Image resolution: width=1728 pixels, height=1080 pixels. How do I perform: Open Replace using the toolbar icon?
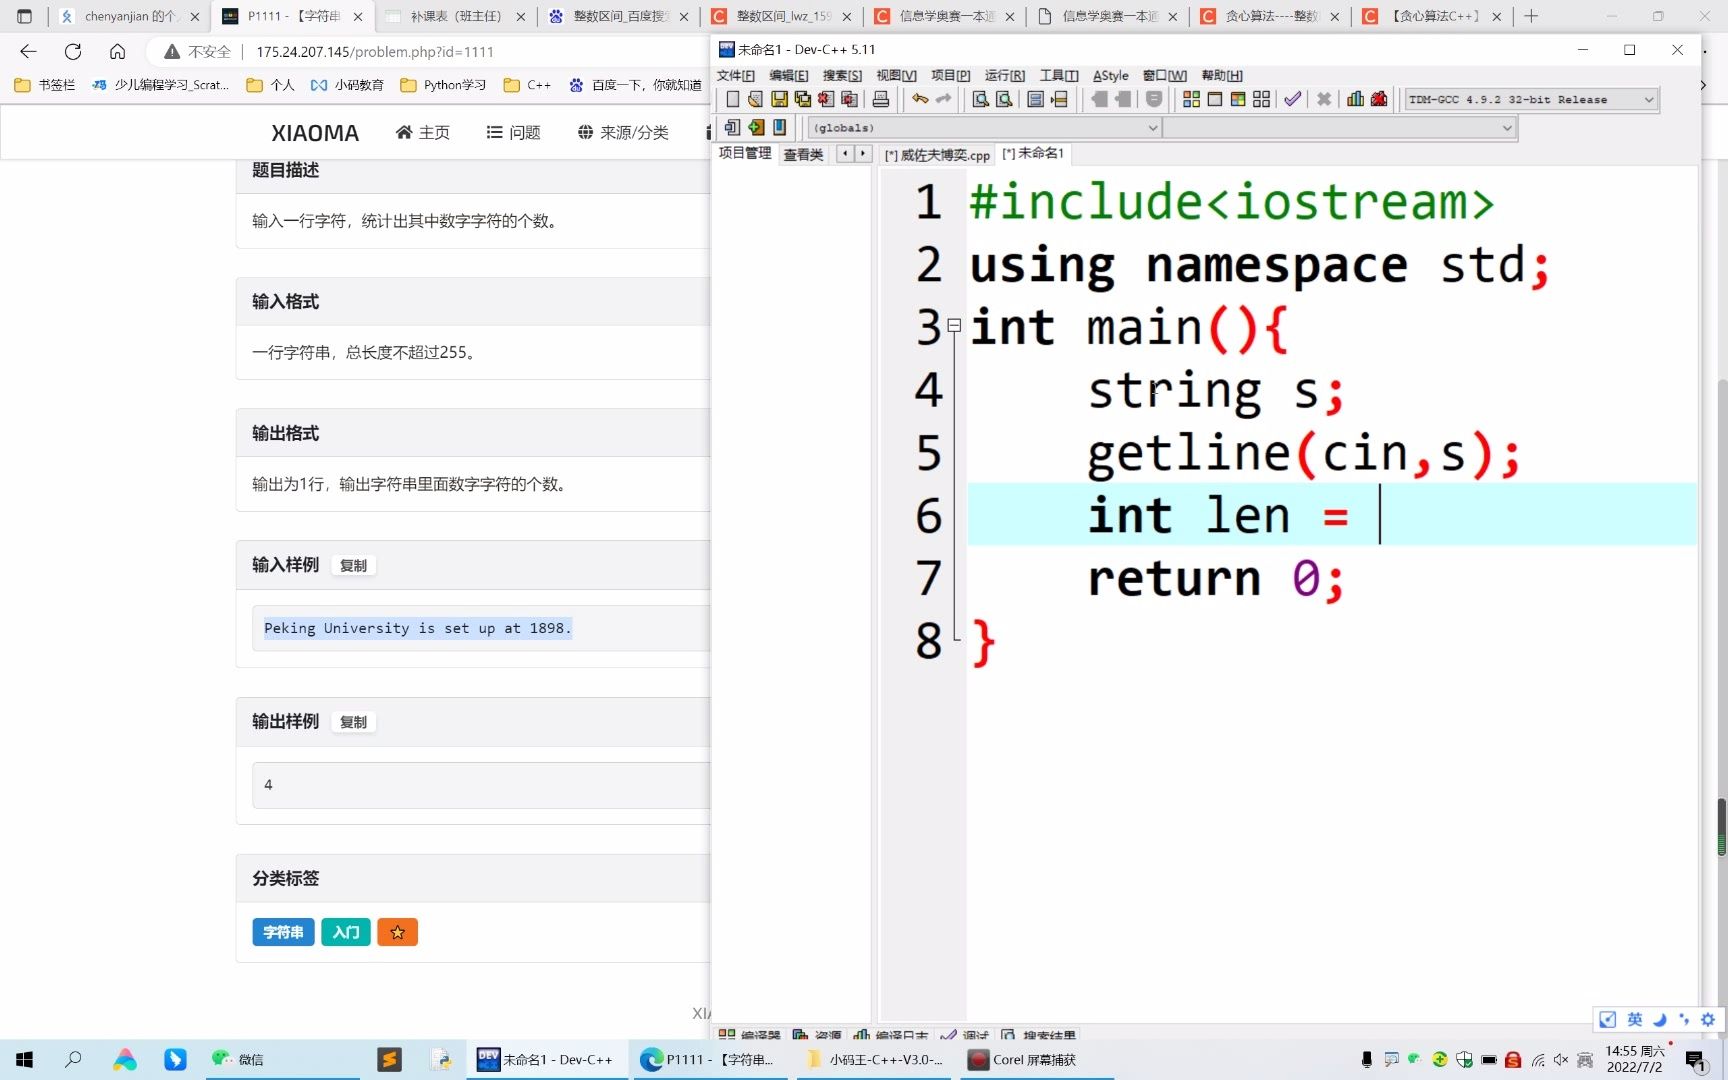point(1004,99)
